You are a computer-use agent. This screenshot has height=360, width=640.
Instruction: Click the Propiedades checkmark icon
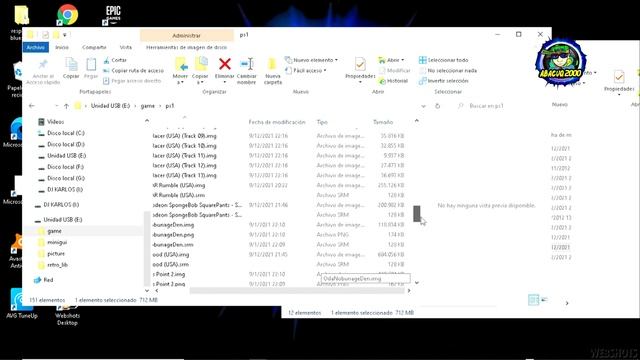pyautogui.click(x=360, y=64)
